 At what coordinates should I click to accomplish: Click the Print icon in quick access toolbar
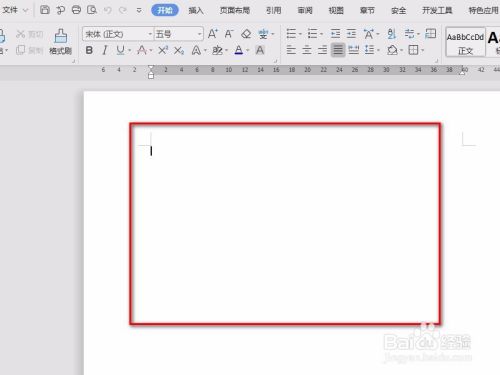coord(76,10)
